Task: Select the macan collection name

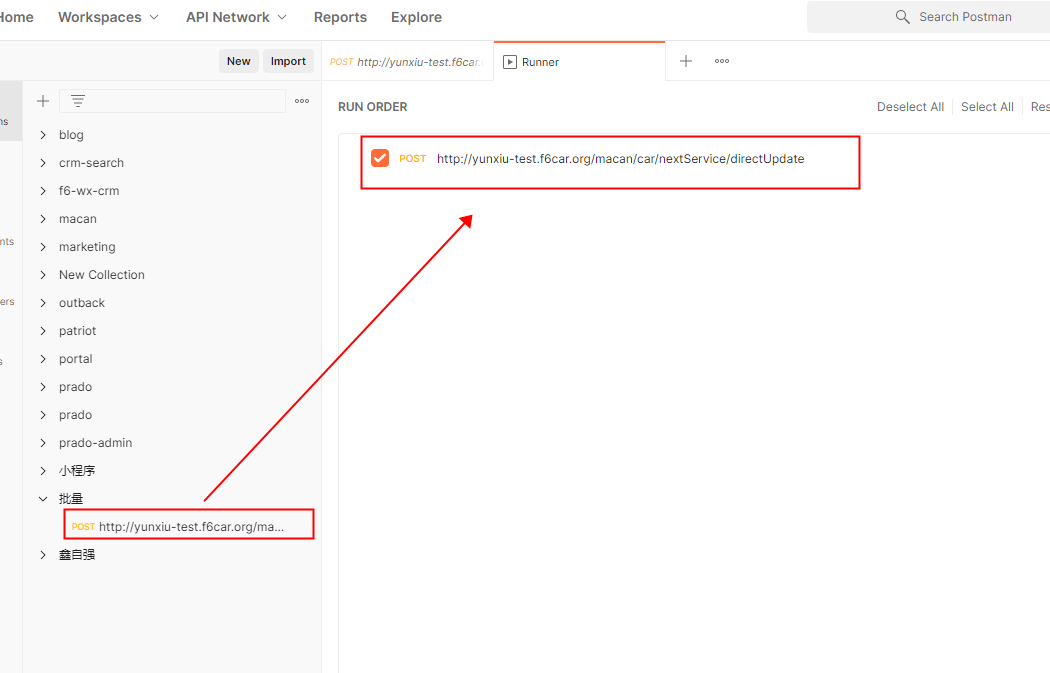Action: pyautogui.click(x=78, y=219)
